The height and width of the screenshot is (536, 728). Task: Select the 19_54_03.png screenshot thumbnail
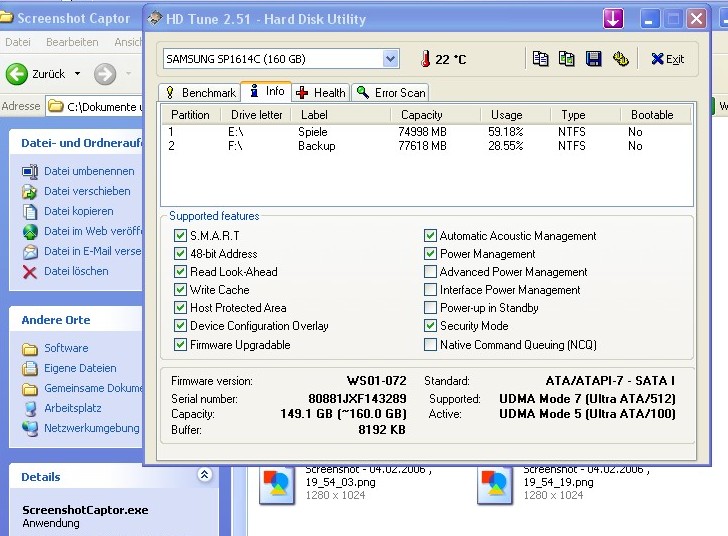tap(277, 485)
